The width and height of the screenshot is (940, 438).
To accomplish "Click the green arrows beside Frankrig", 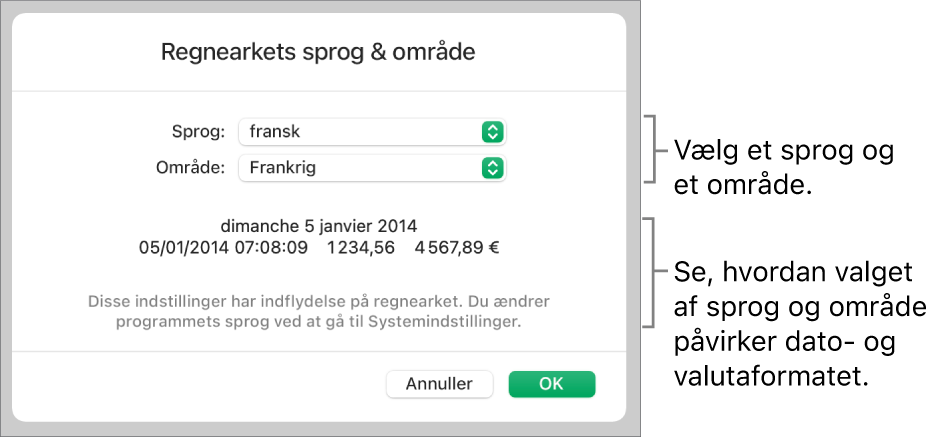I will point(491,168).
